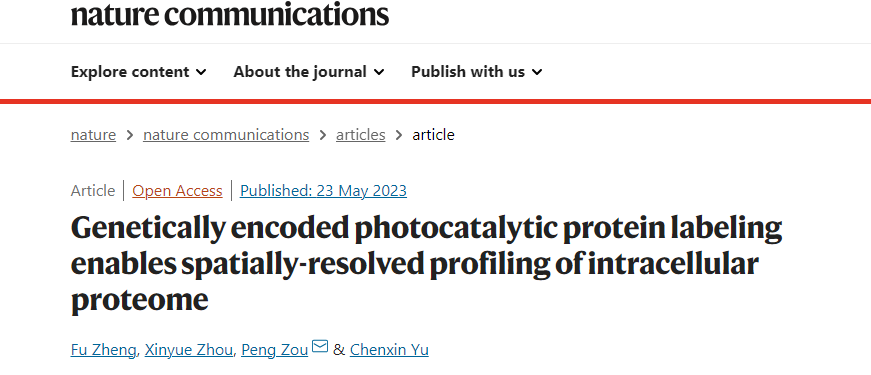The image size is (871, 375).
Task: Open the Explore content menu
Action: click(x=139, y=72)
